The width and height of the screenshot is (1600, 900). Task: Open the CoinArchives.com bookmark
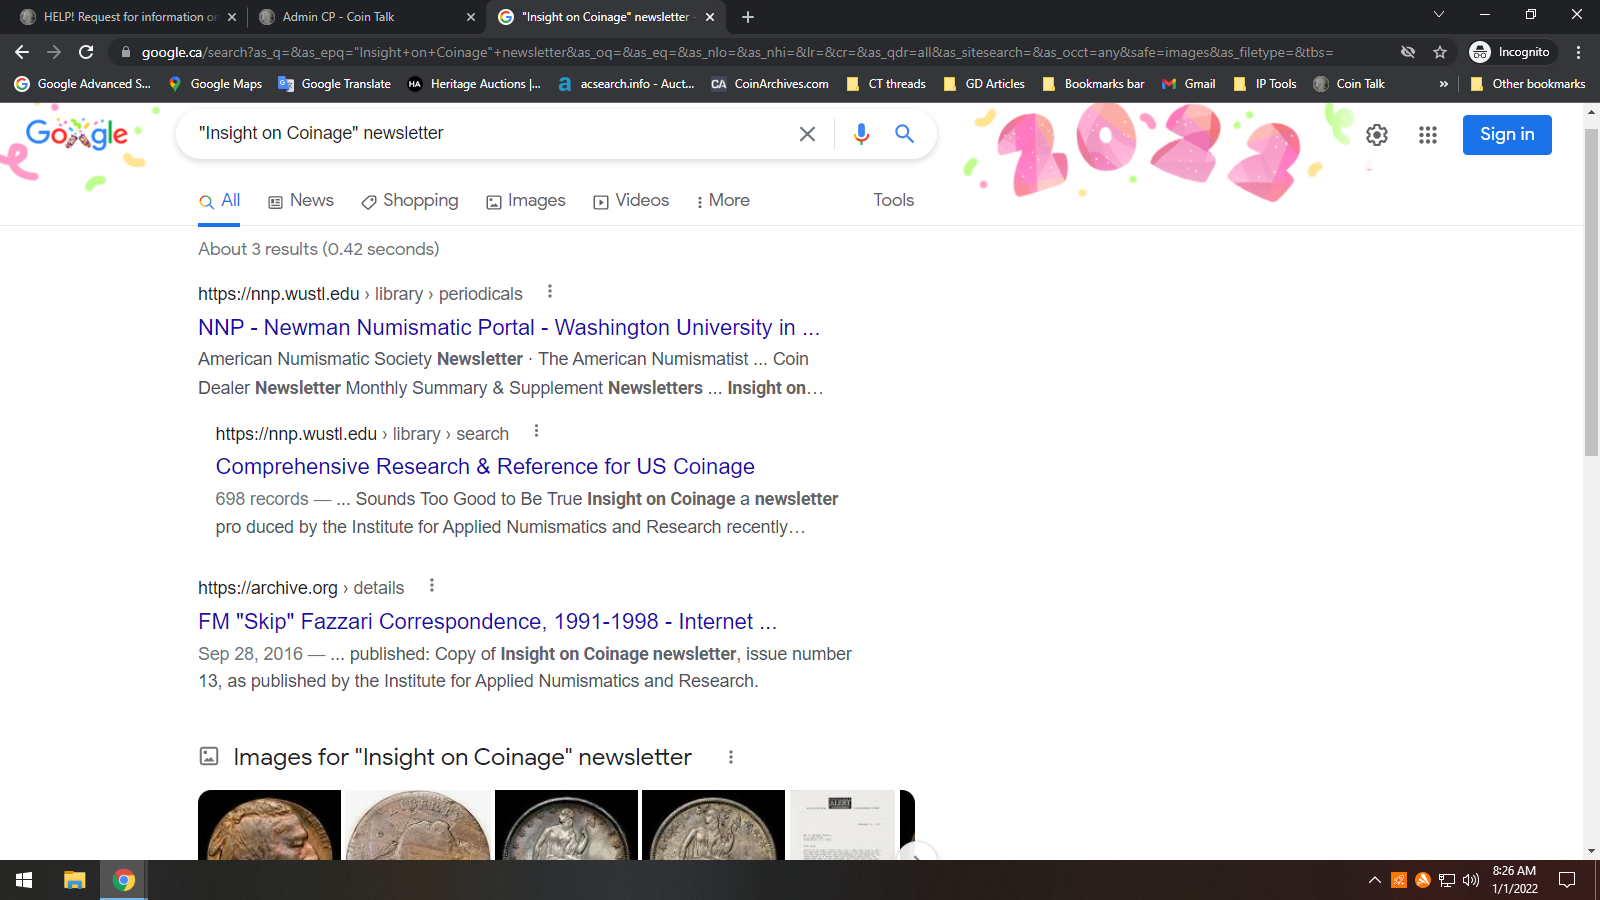(x=770, y=84)
